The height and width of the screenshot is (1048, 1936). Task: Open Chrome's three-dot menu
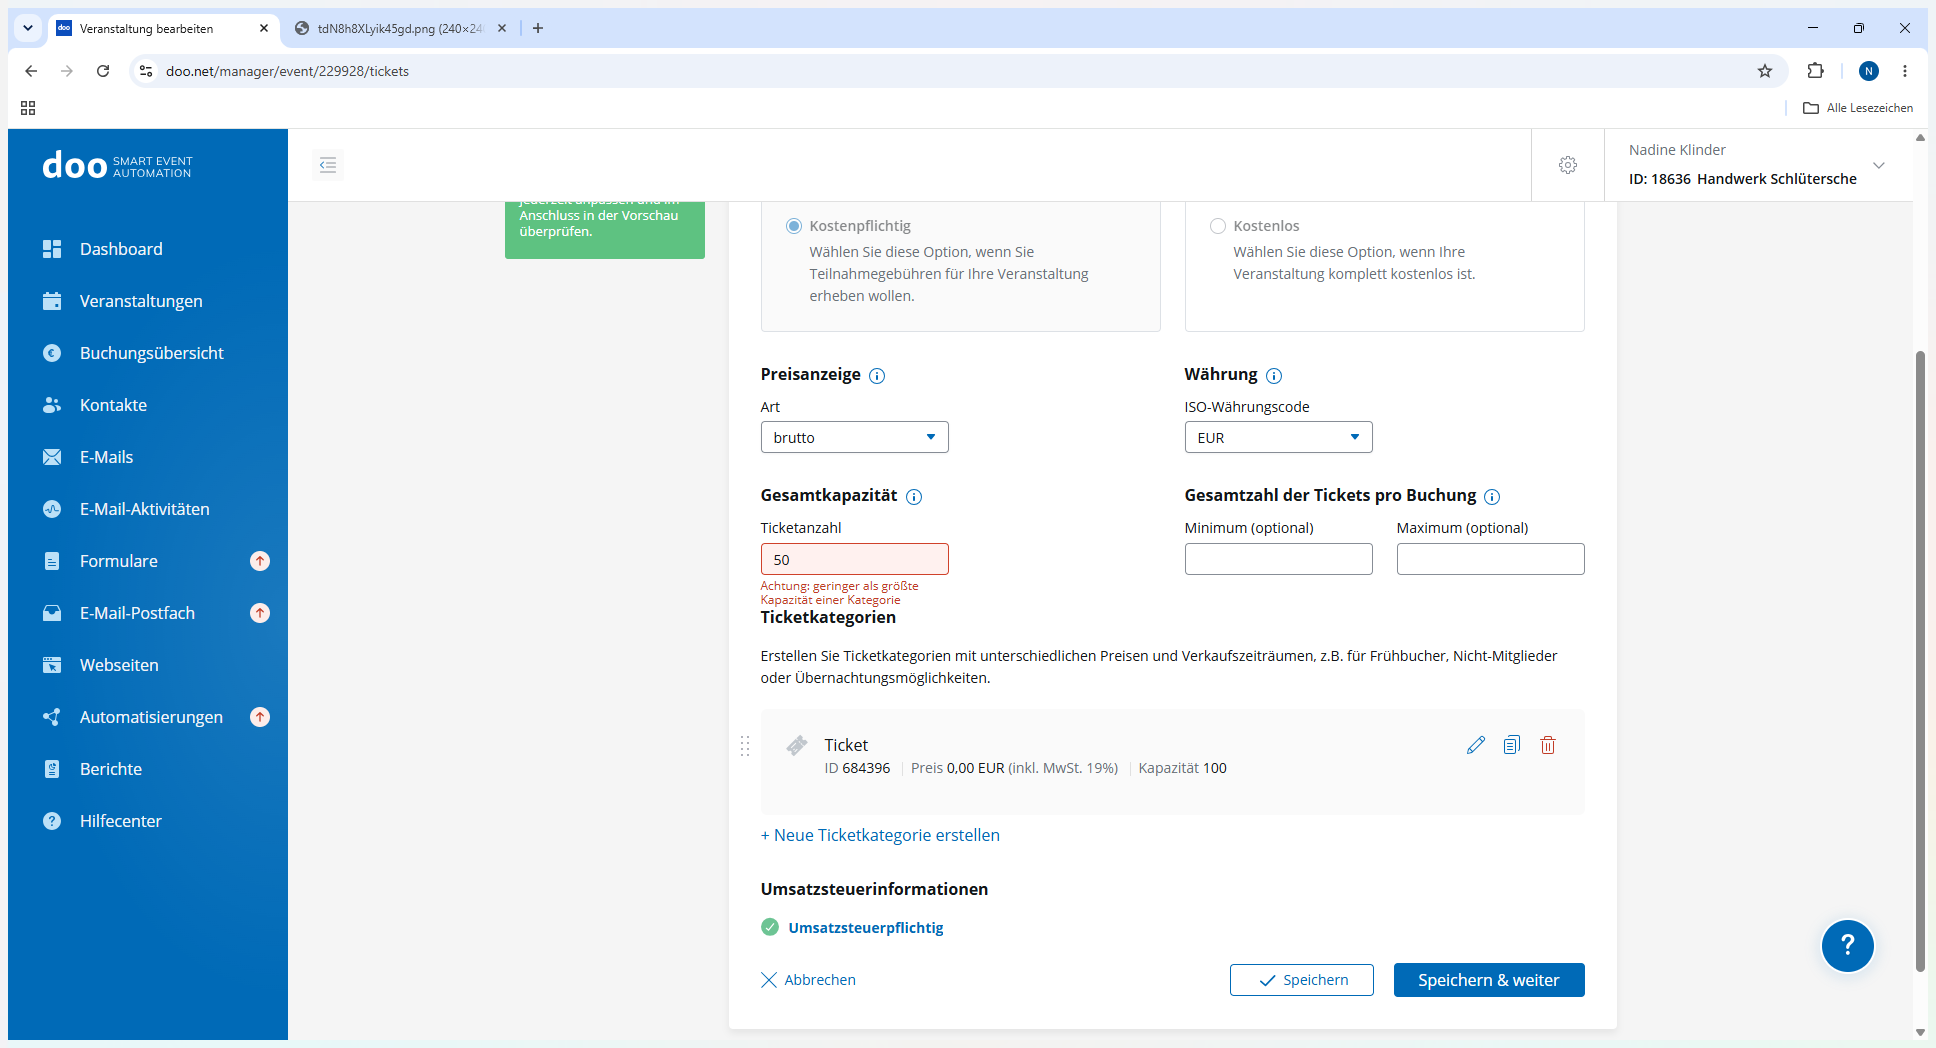[1905, 71]
